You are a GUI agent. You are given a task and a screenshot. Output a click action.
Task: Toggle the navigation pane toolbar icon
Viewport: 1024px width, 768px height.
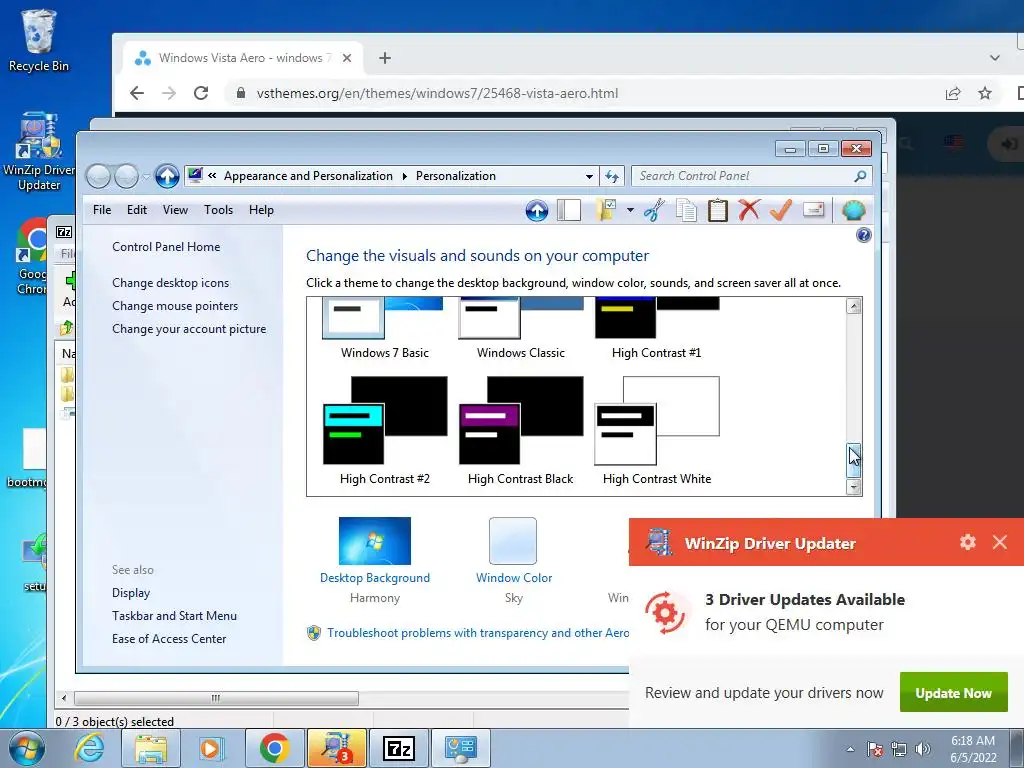pyautogui.click(x=569, y=210)
